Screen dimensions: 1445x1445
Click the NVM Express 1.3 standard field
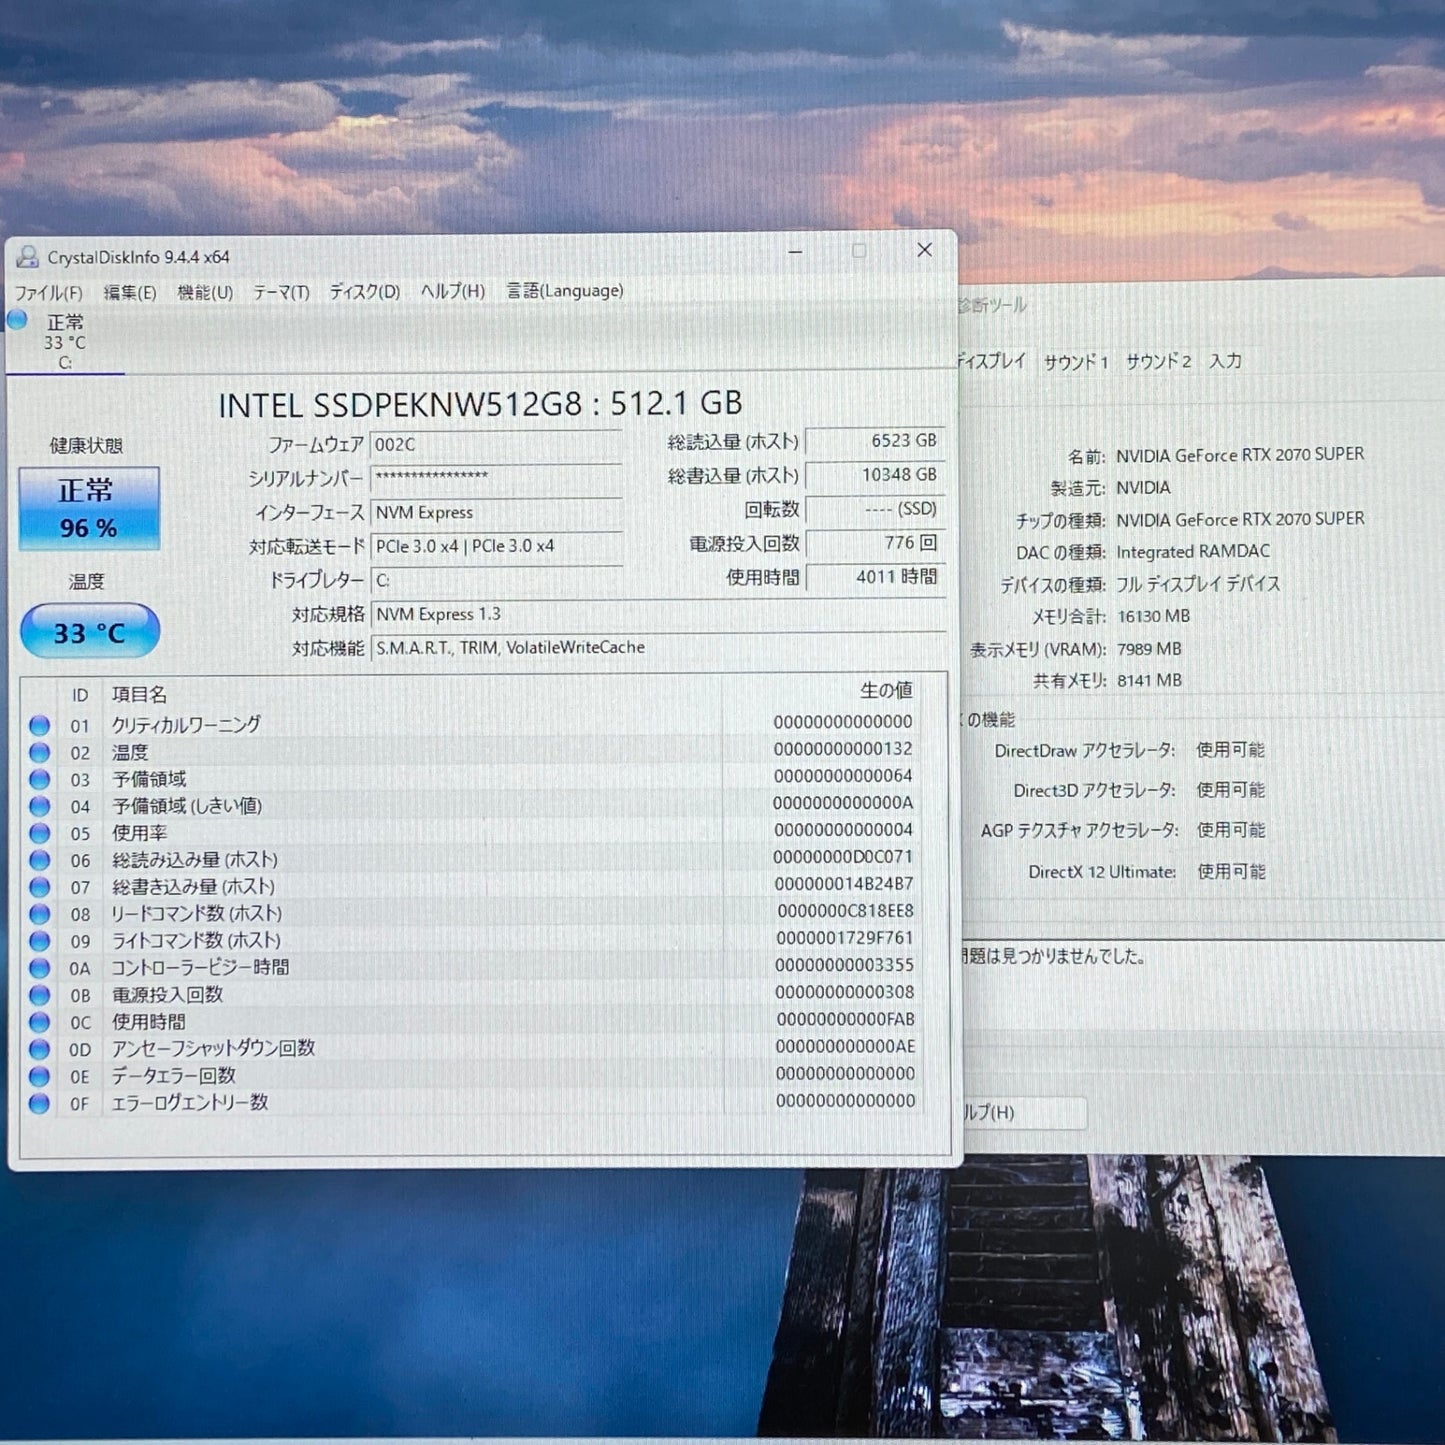coord(658,614)
